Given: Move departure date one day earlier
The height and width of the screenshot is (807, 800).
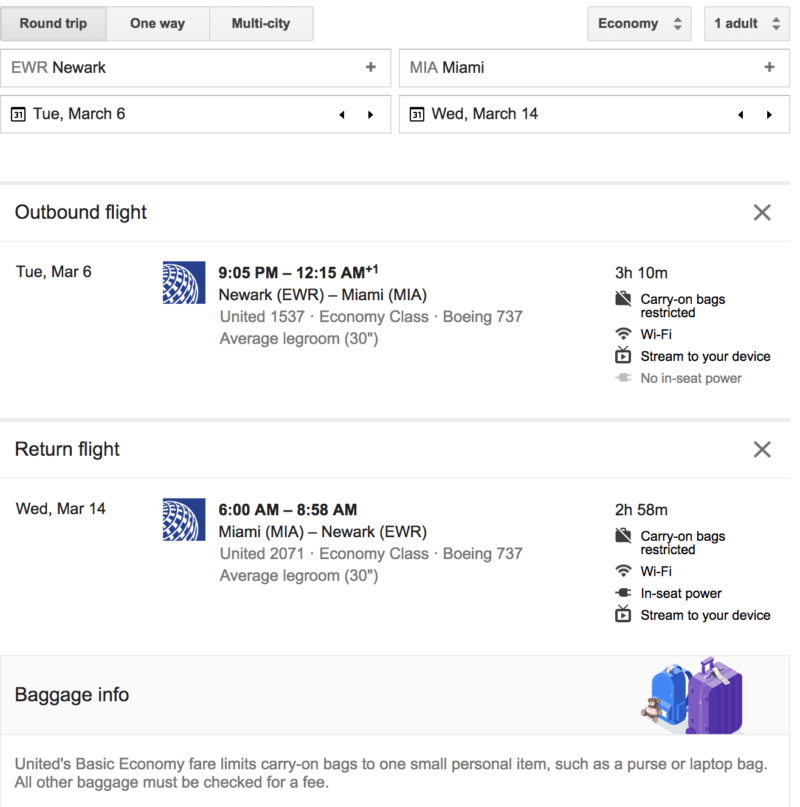Looking at the screenshot, I should (x=342, y=115).
